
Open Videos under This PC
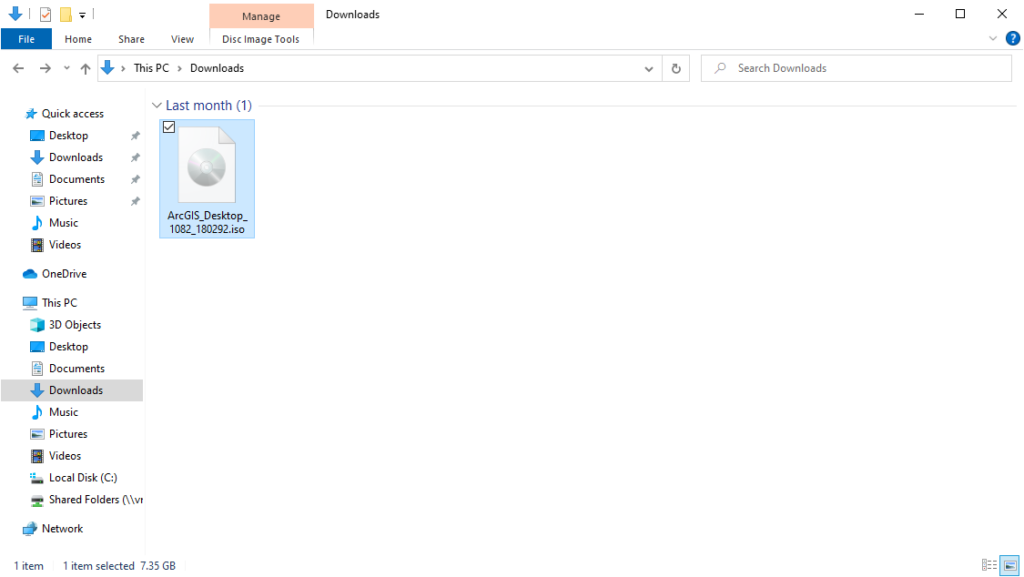coord(65,456)
